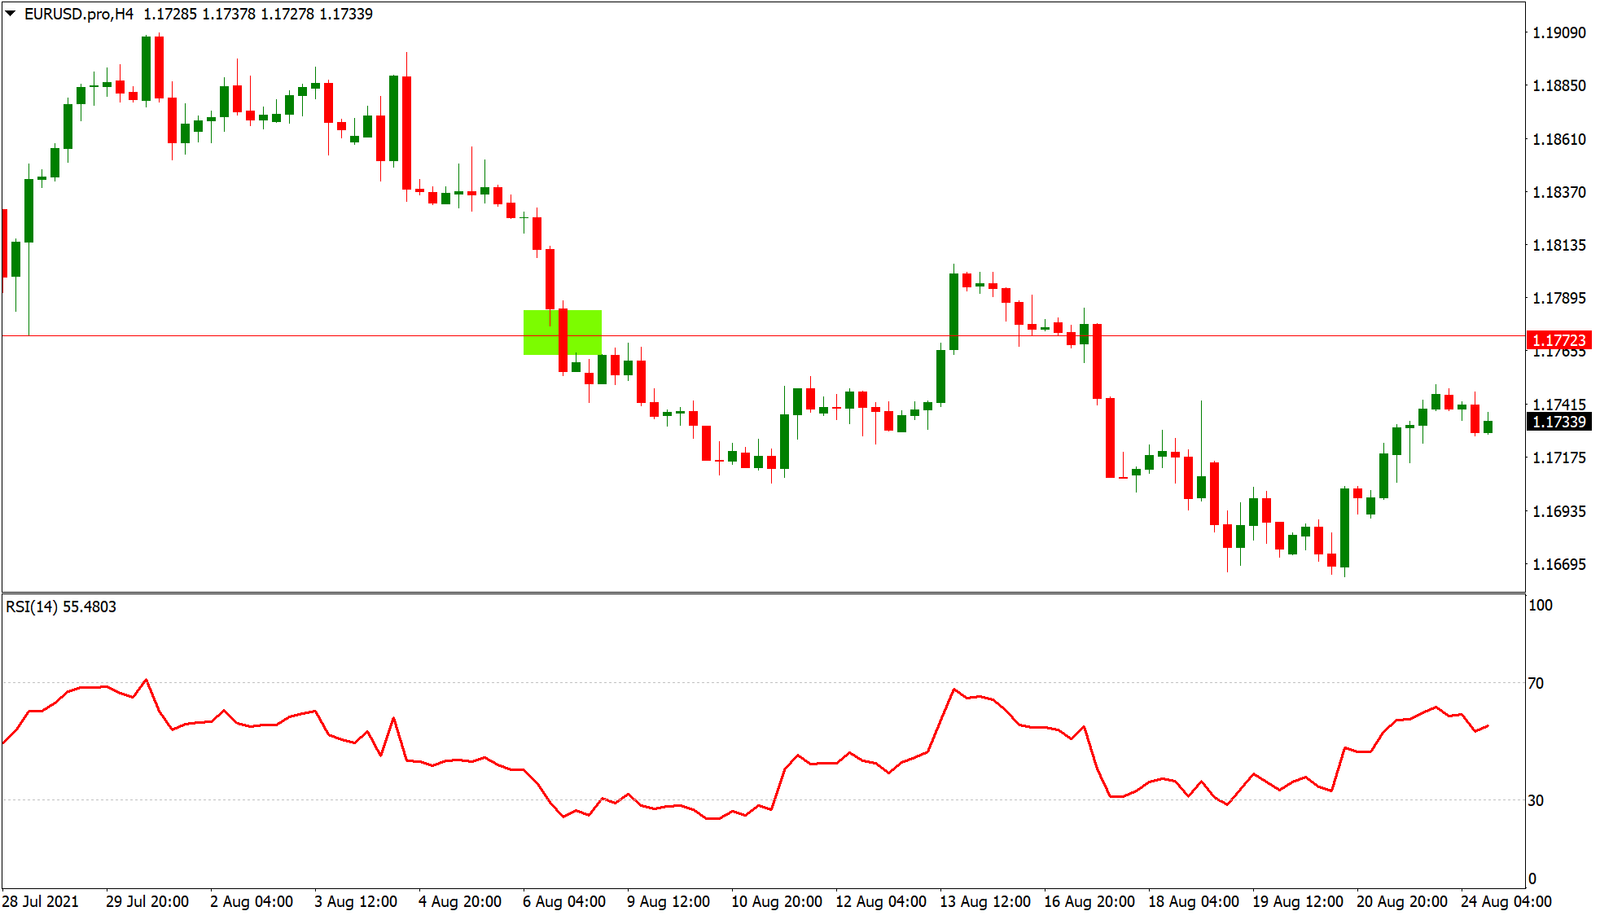This screenshot has width=1600, height=915.
Task: Click the chart title dropdown triangle
Action: [x=10, y=13]
